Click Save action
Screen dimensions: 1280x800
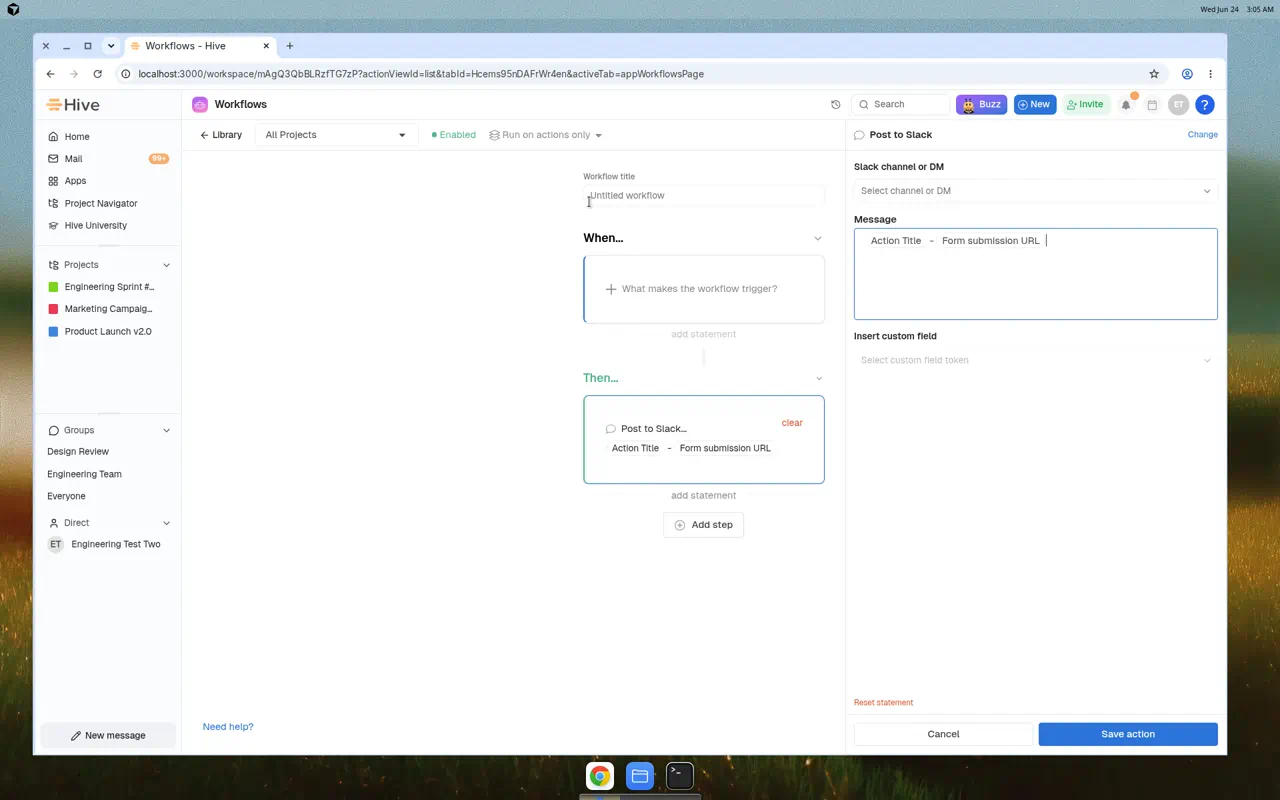(x=1128, y=734)
